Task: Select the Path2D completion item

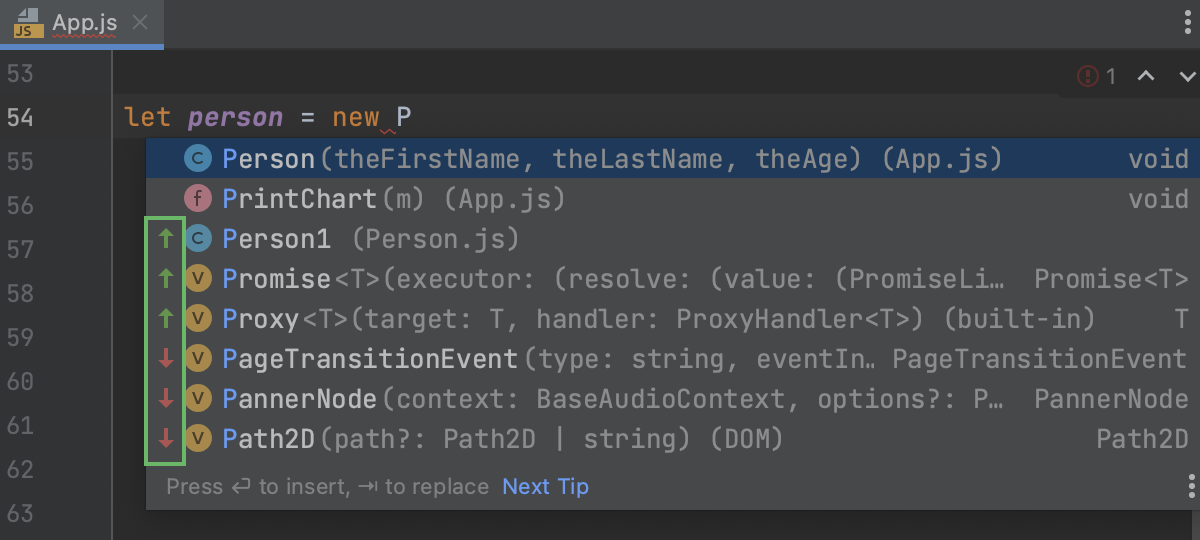Action: pos(502,438)
